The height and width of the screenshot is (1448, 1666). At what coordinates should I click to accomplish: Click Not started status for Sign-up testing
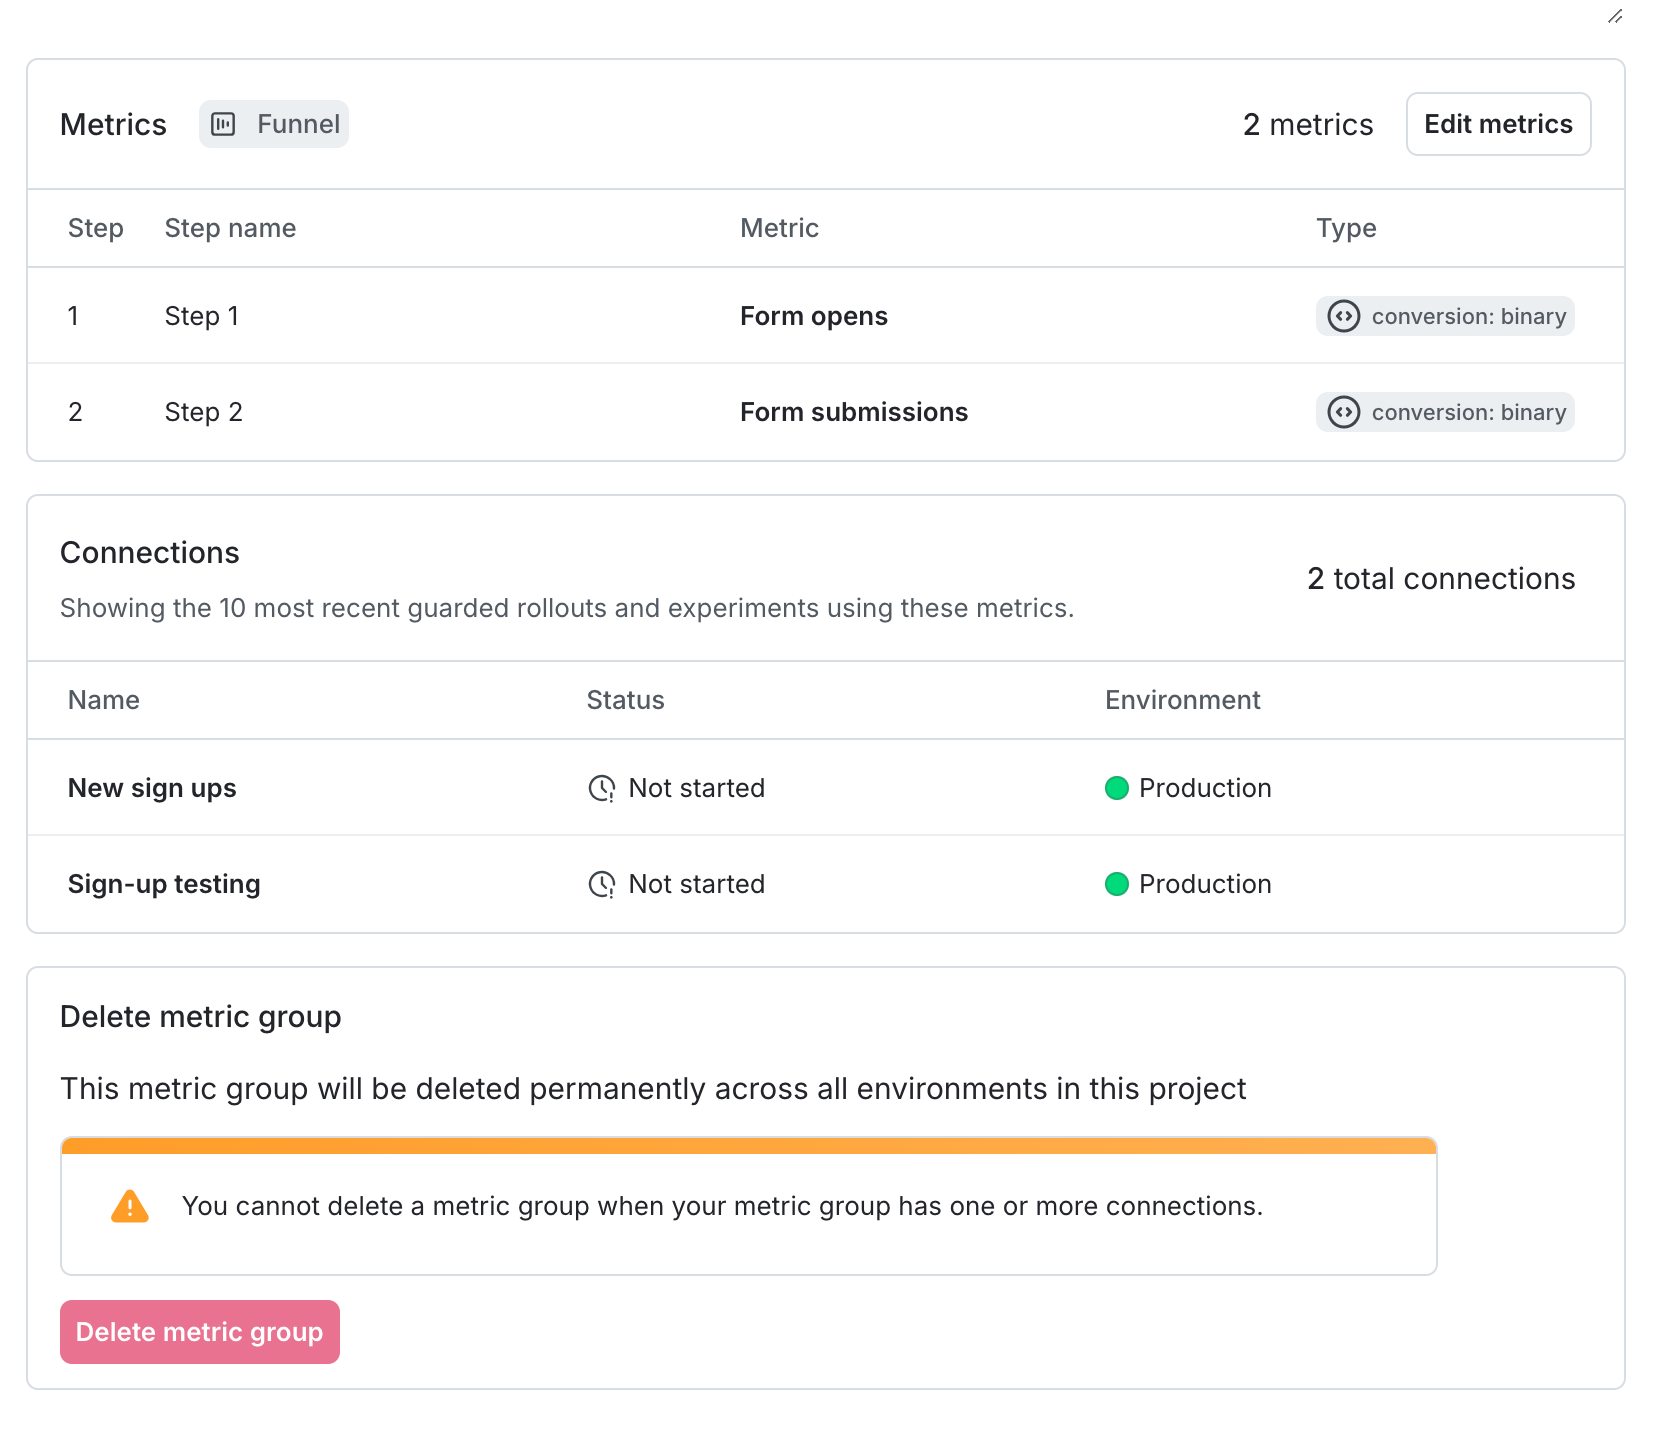pos(697,884)
